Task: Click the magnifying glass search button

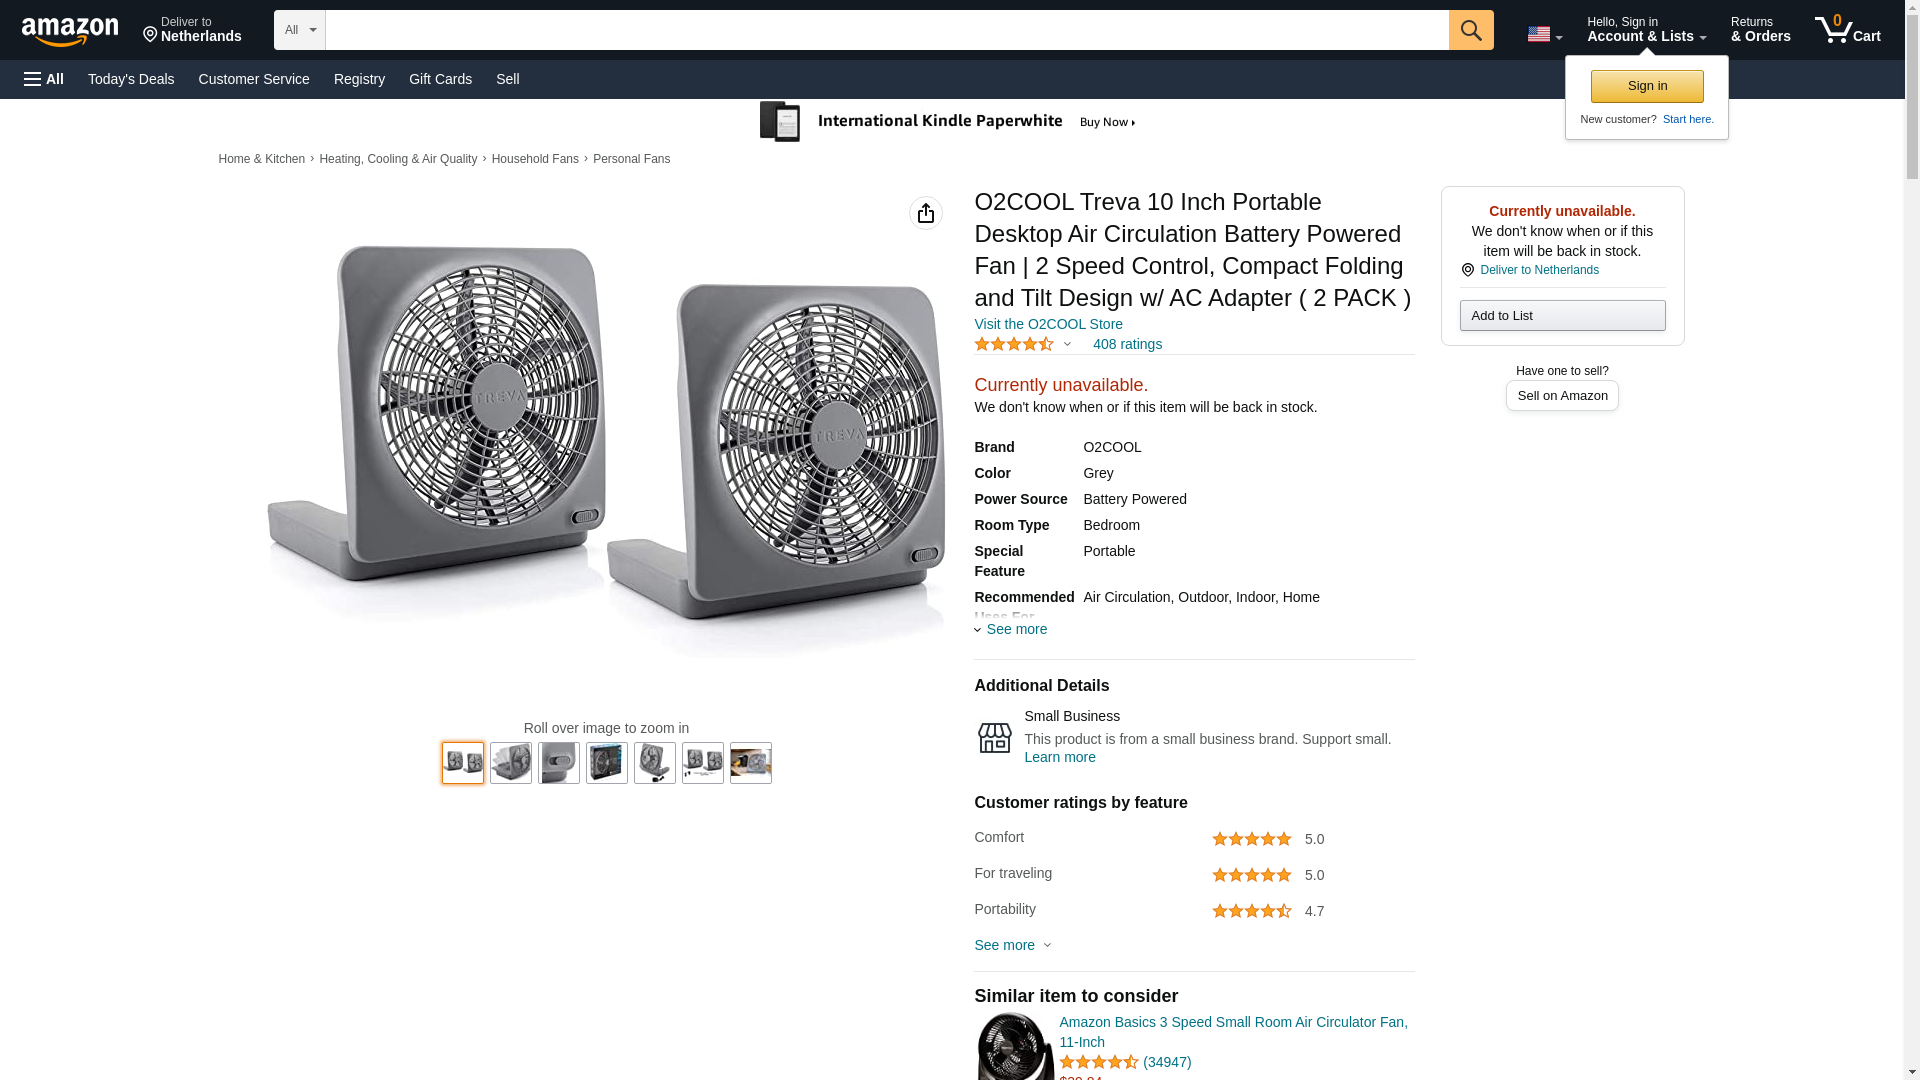Action: tap(1470, 30)
